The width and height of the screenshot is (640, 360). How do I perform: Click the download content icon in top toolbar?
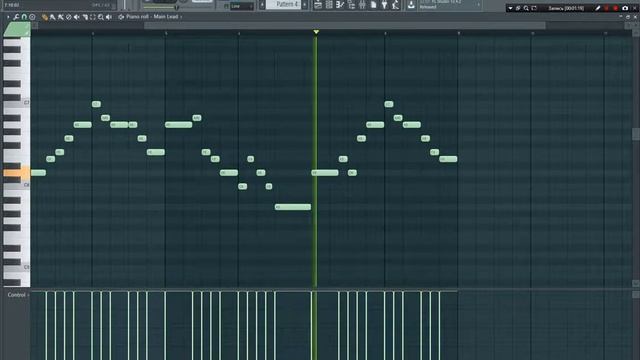click(x=411, y=5)
